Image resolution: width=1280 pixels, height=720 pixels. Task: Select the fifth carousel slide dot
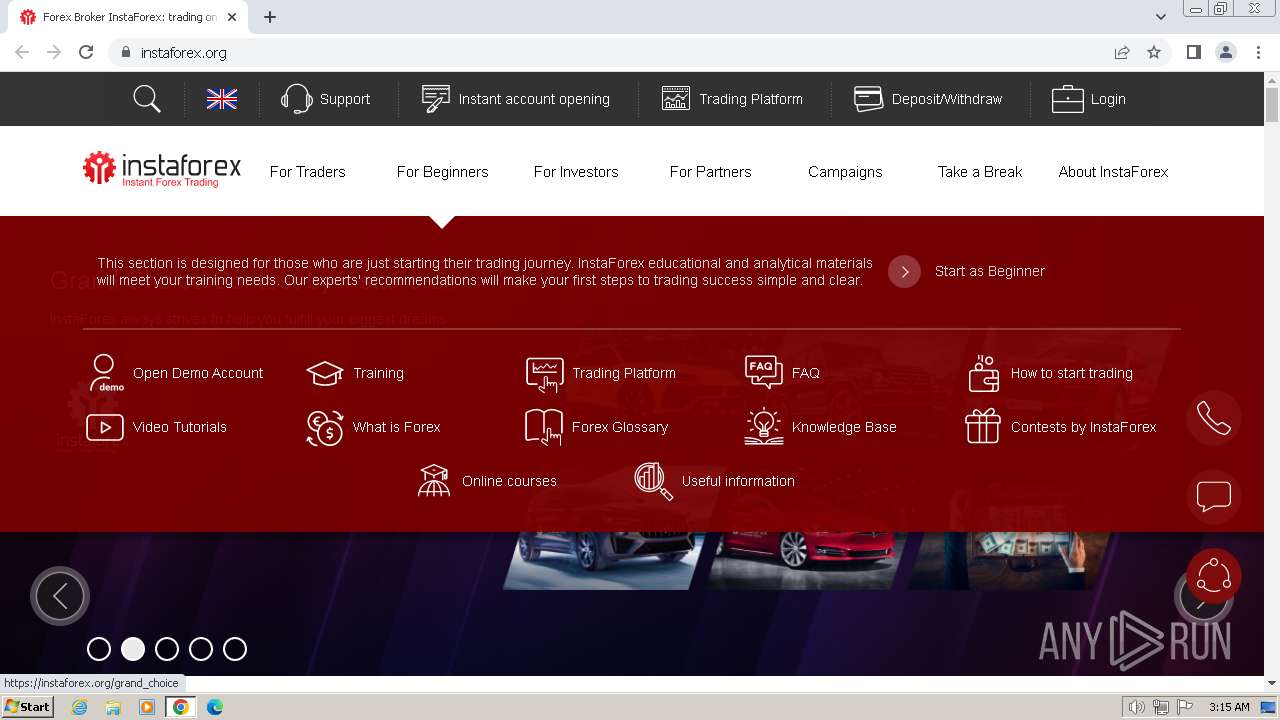click(x=235, y=649)
